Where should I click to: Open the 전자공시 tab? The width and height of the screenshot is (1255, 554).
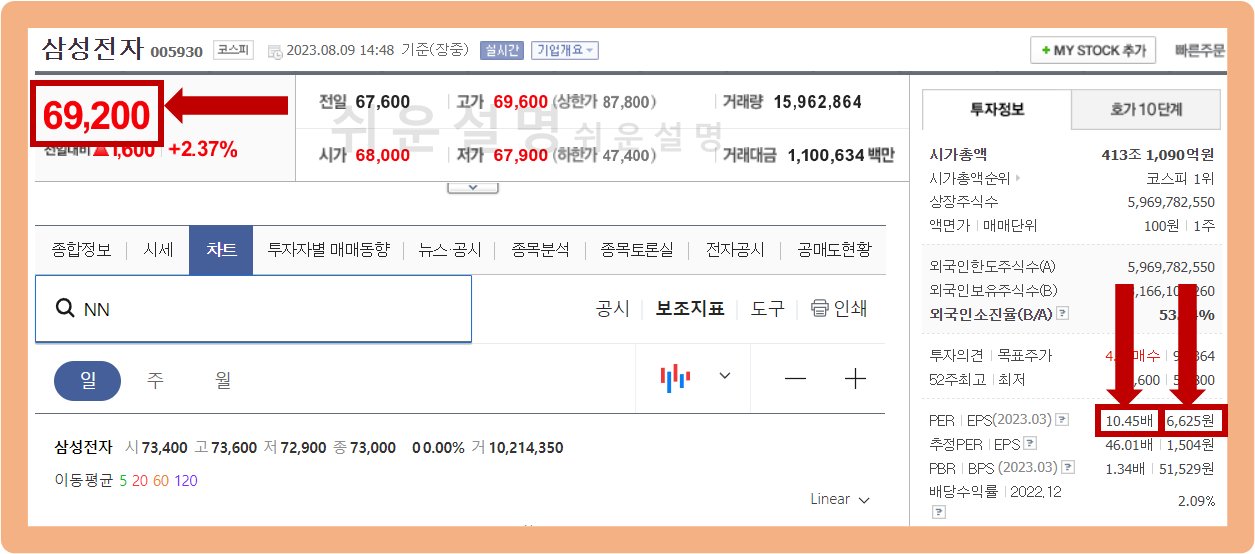coord(735,250)
